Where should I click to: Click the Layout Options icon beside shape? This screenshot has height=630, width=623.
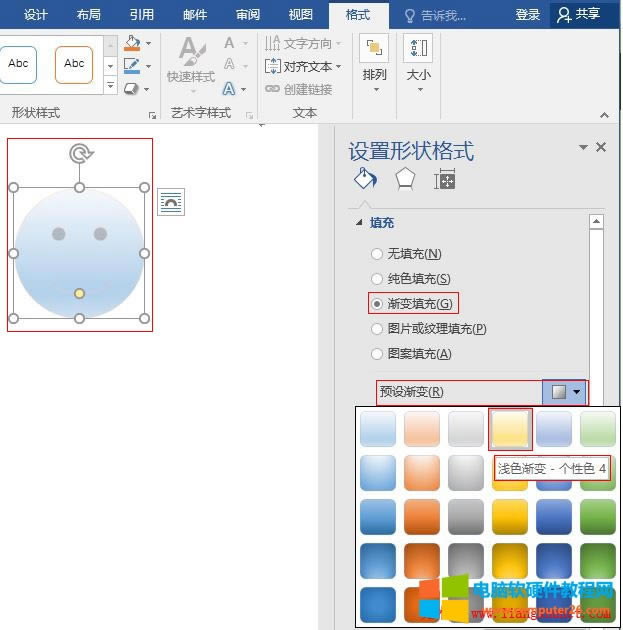171,202
